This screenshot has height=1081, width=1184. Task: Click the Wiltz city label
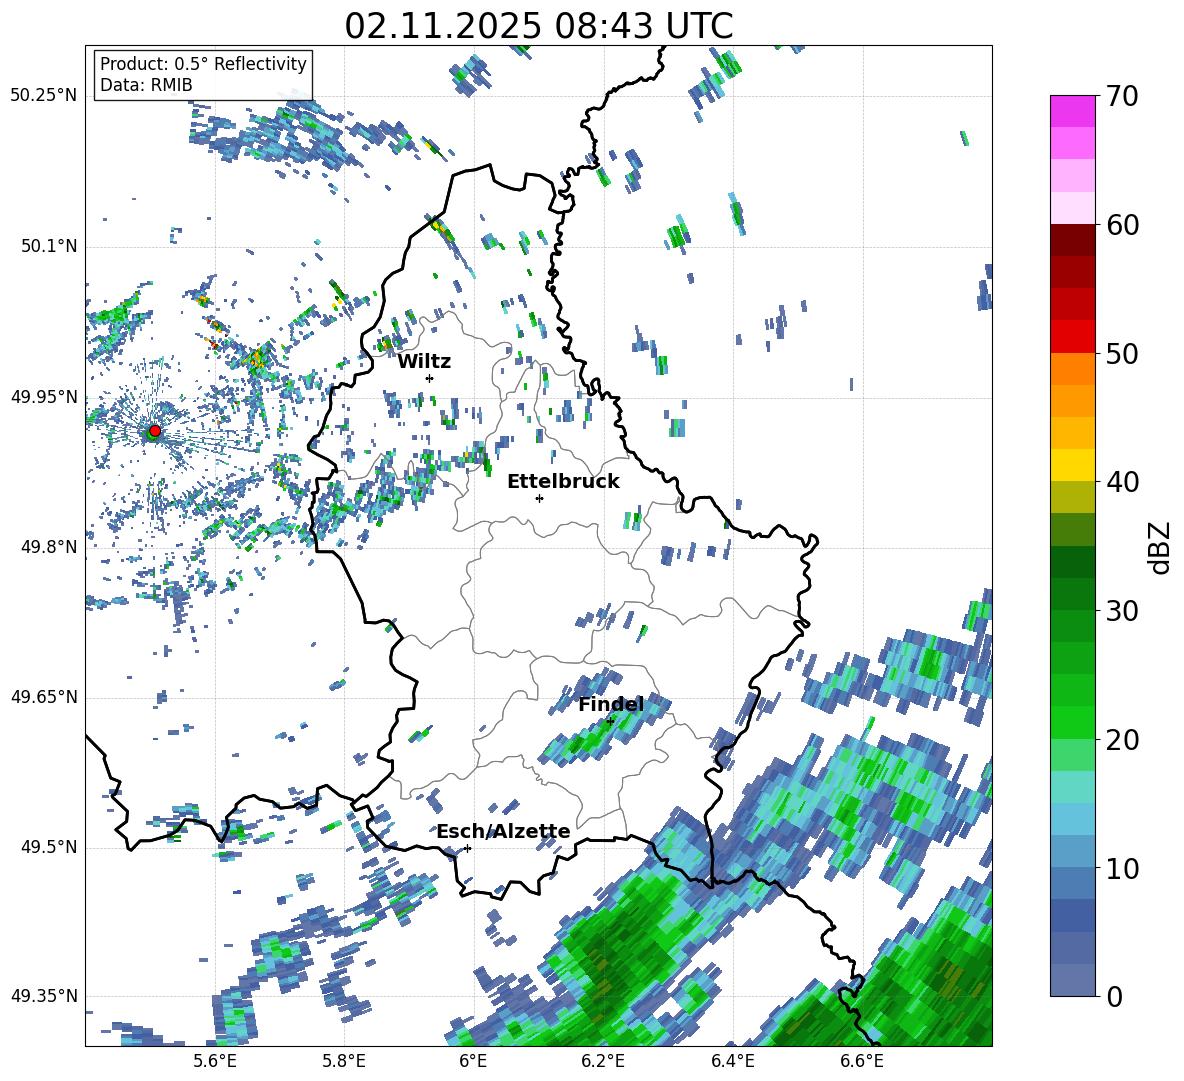tap(424, 362)
